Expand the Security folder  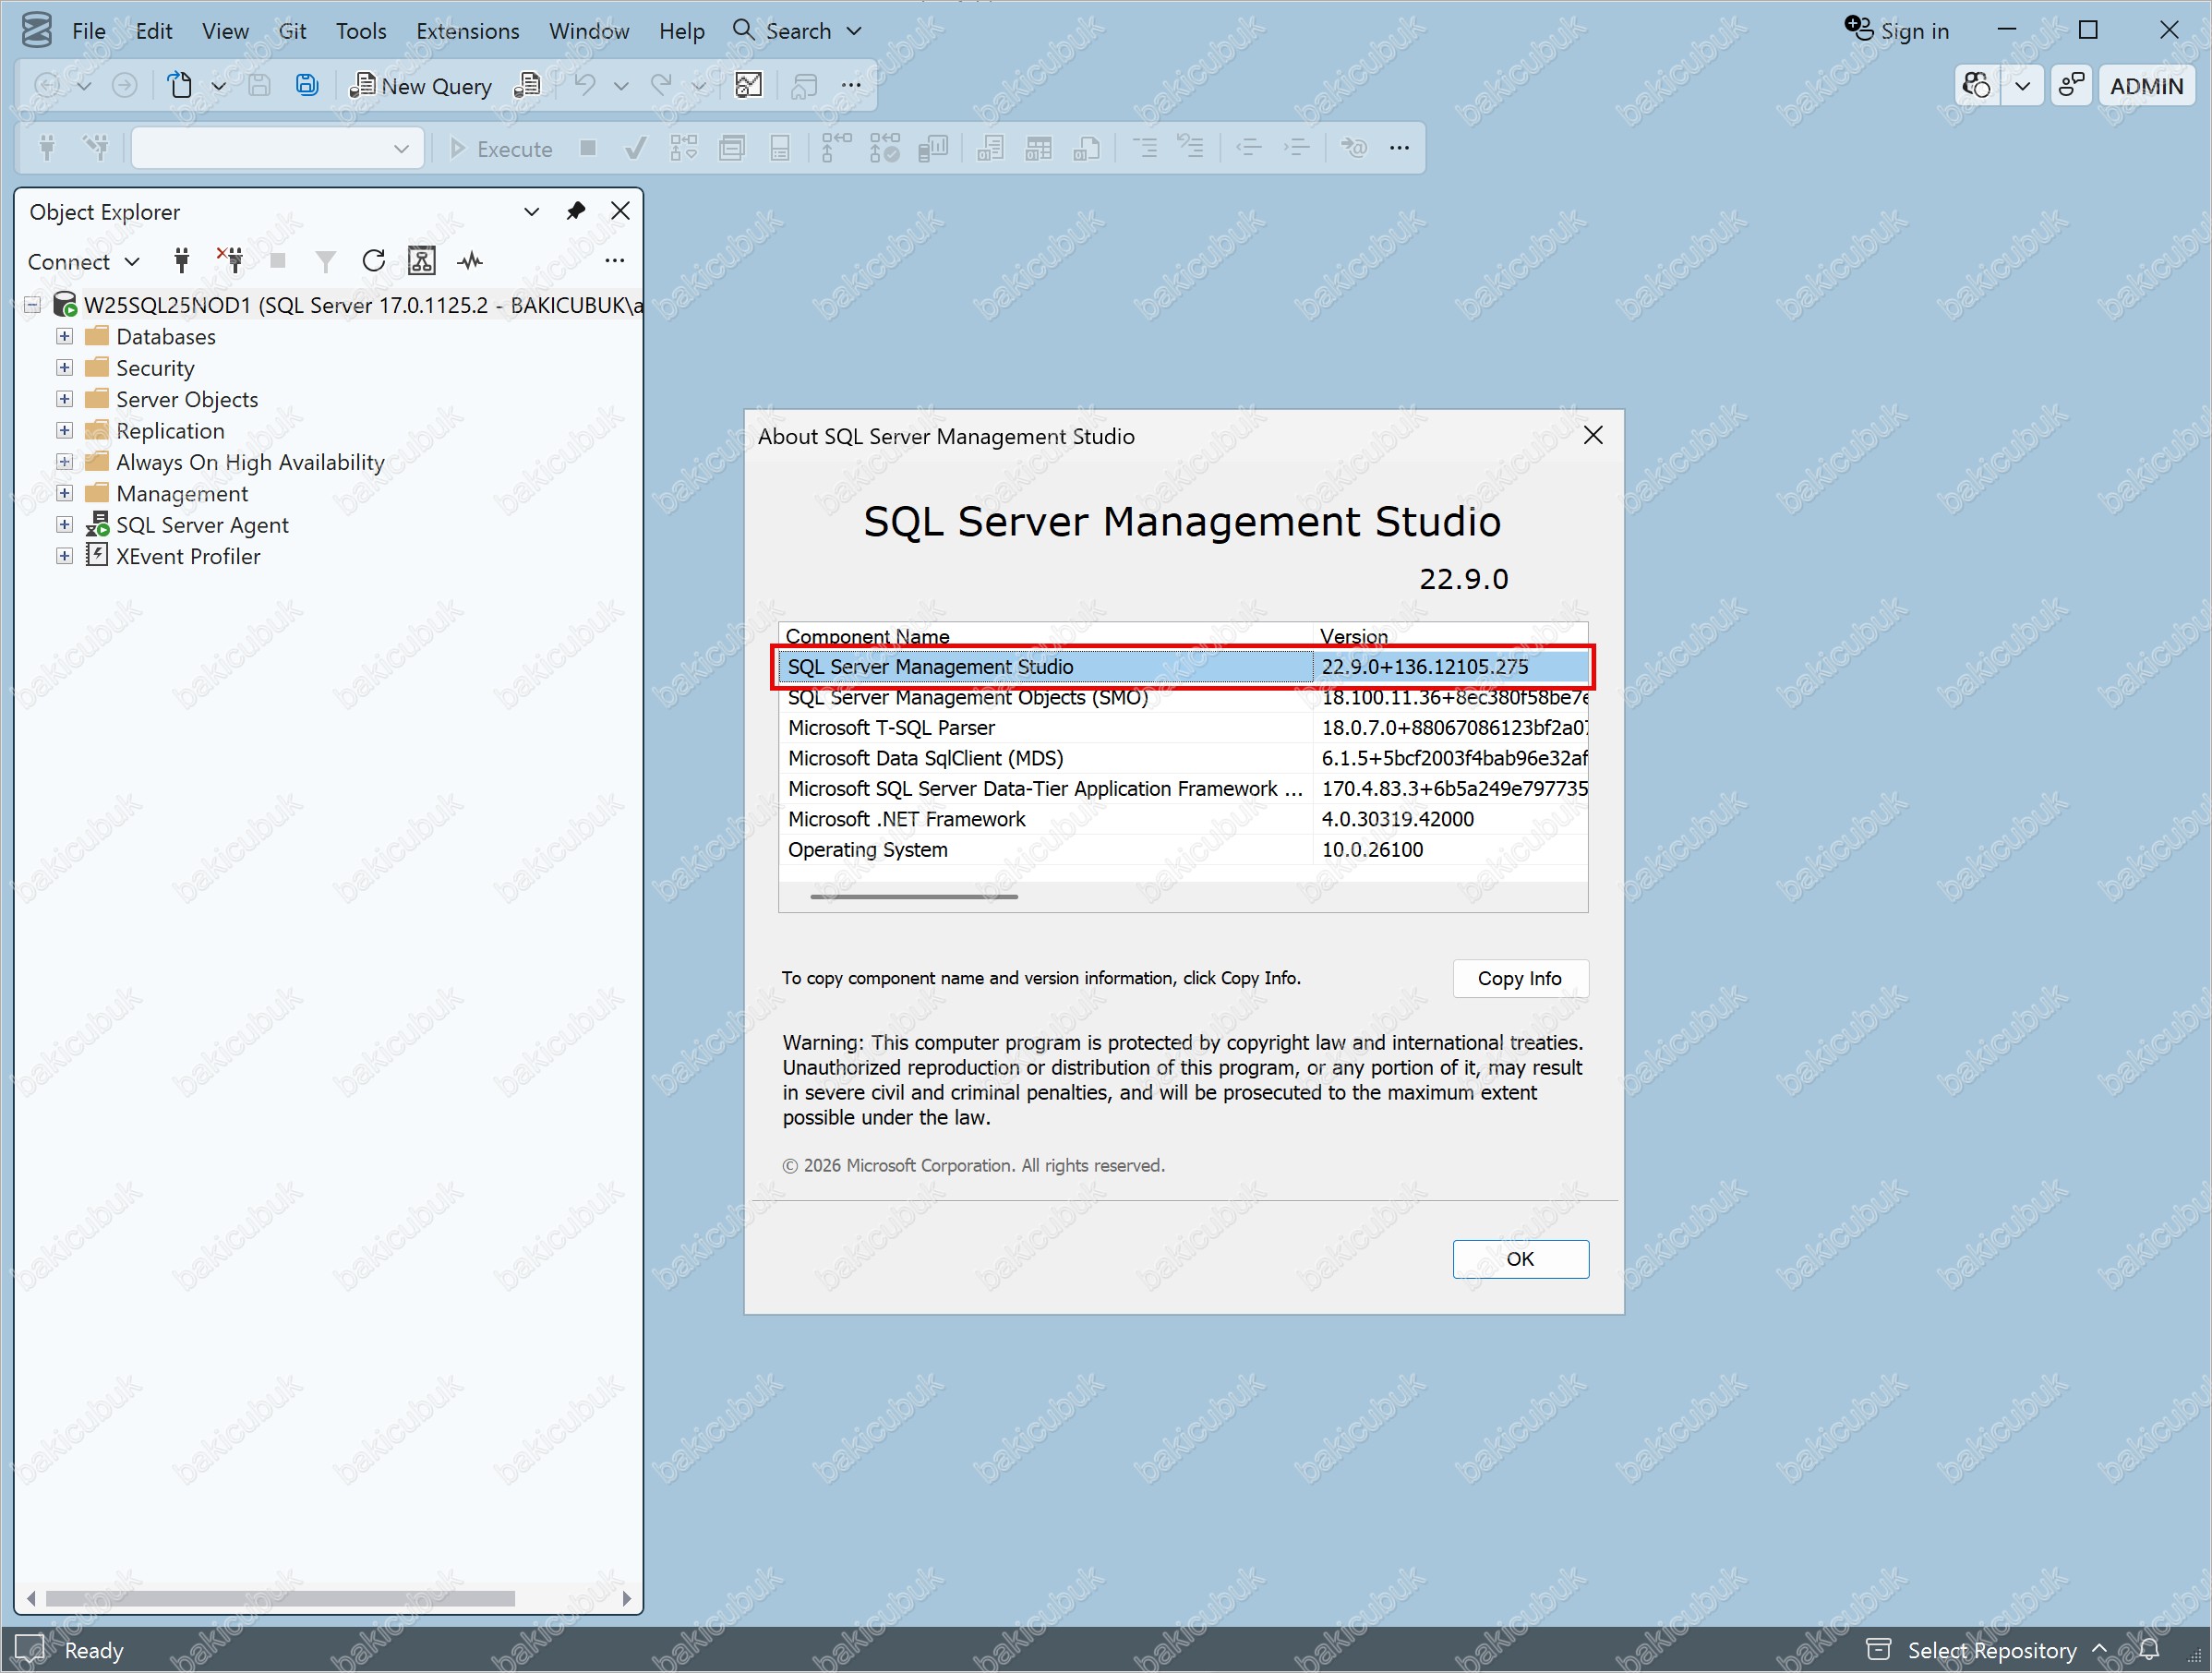pos(64,368)
